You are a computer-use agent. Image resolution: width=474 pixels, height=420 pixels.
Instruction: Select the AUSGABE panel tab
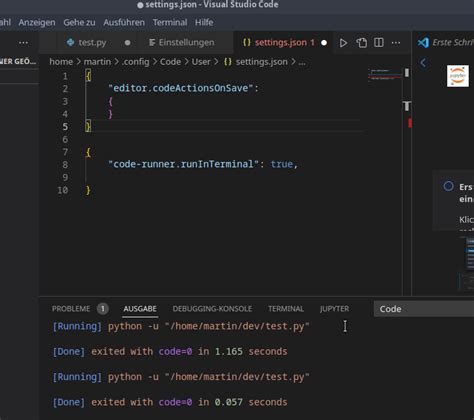[140, 309]
